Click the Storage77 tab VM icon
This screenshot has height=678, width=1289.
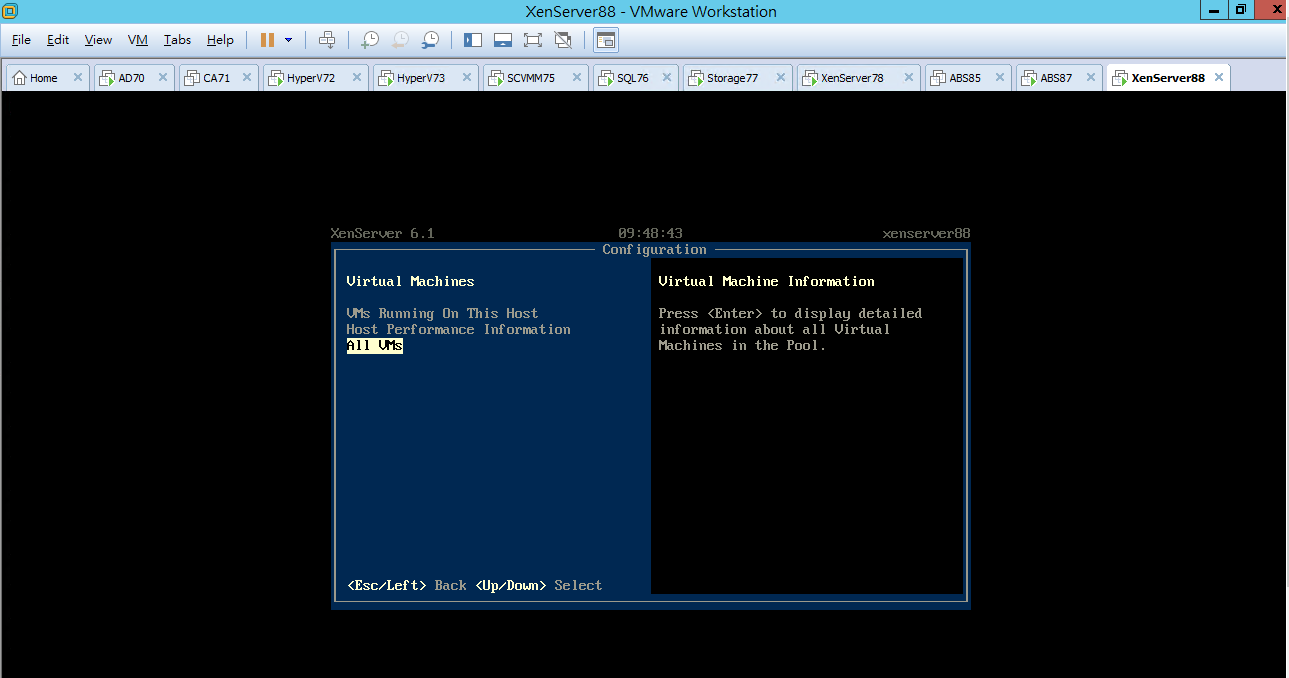coord(696,78)
